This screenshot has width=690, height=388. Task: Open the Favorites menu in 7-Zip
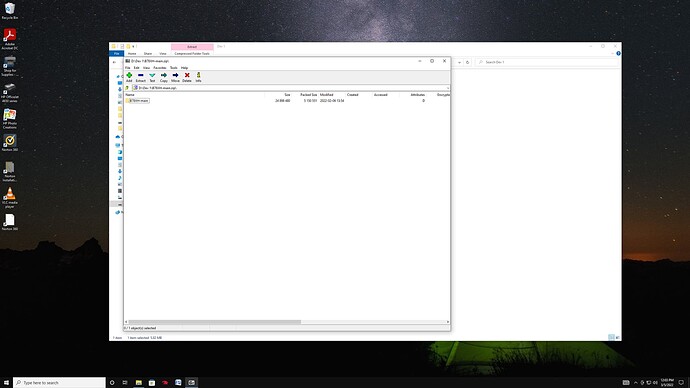click(x=160, y=68)
